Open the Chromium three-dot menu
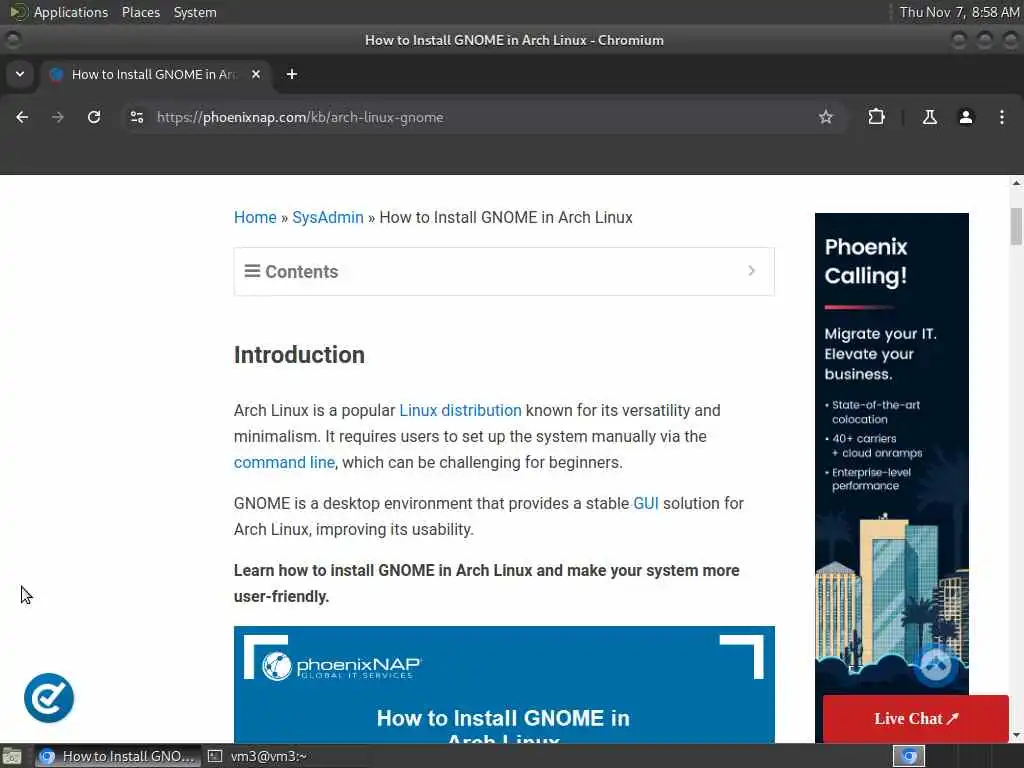 click(1002, 117)
